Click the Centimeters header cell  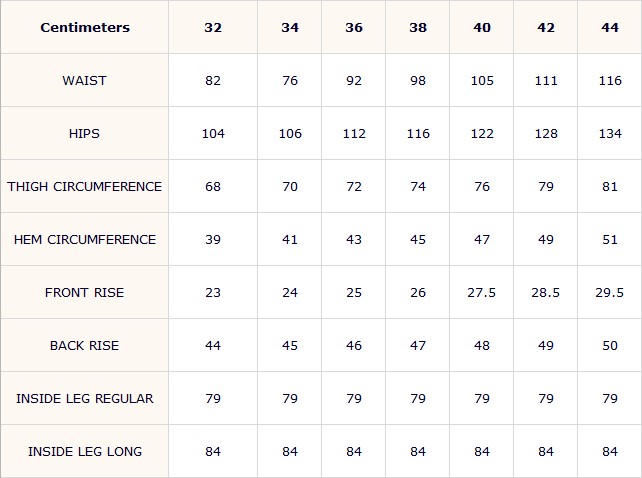85,27
